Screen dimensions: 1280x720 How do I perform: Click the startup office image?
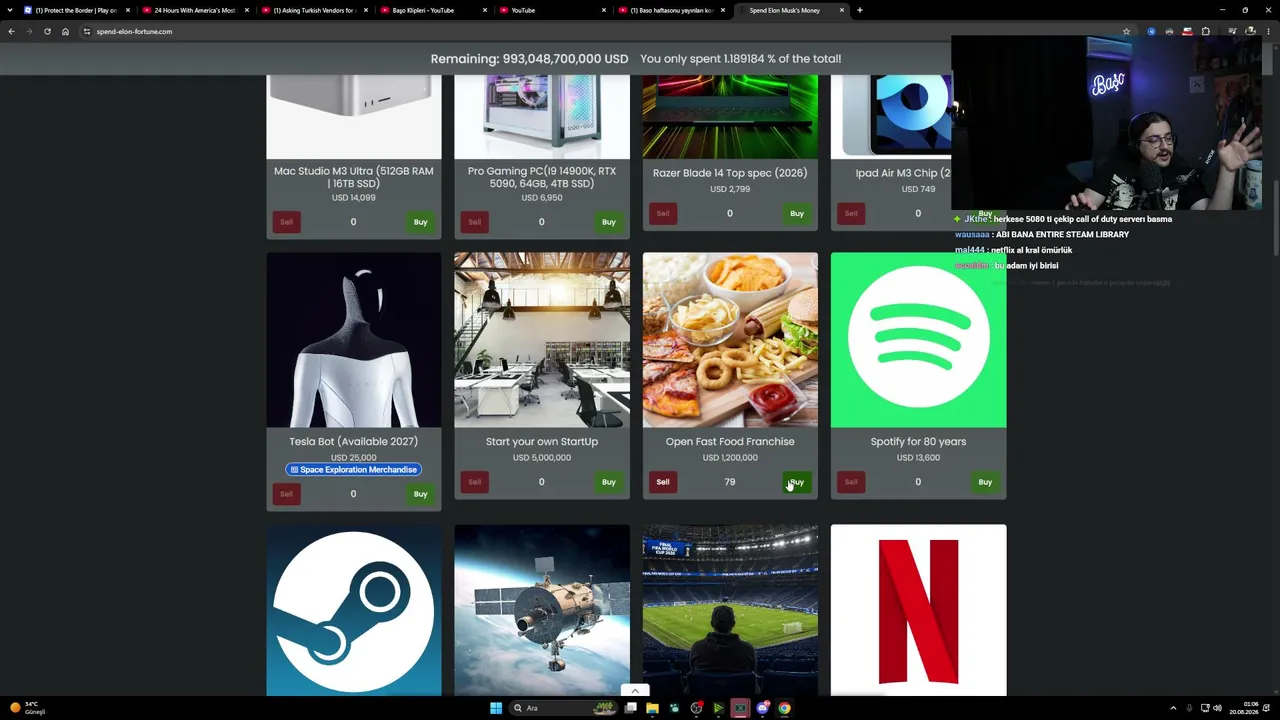(542, 340)
